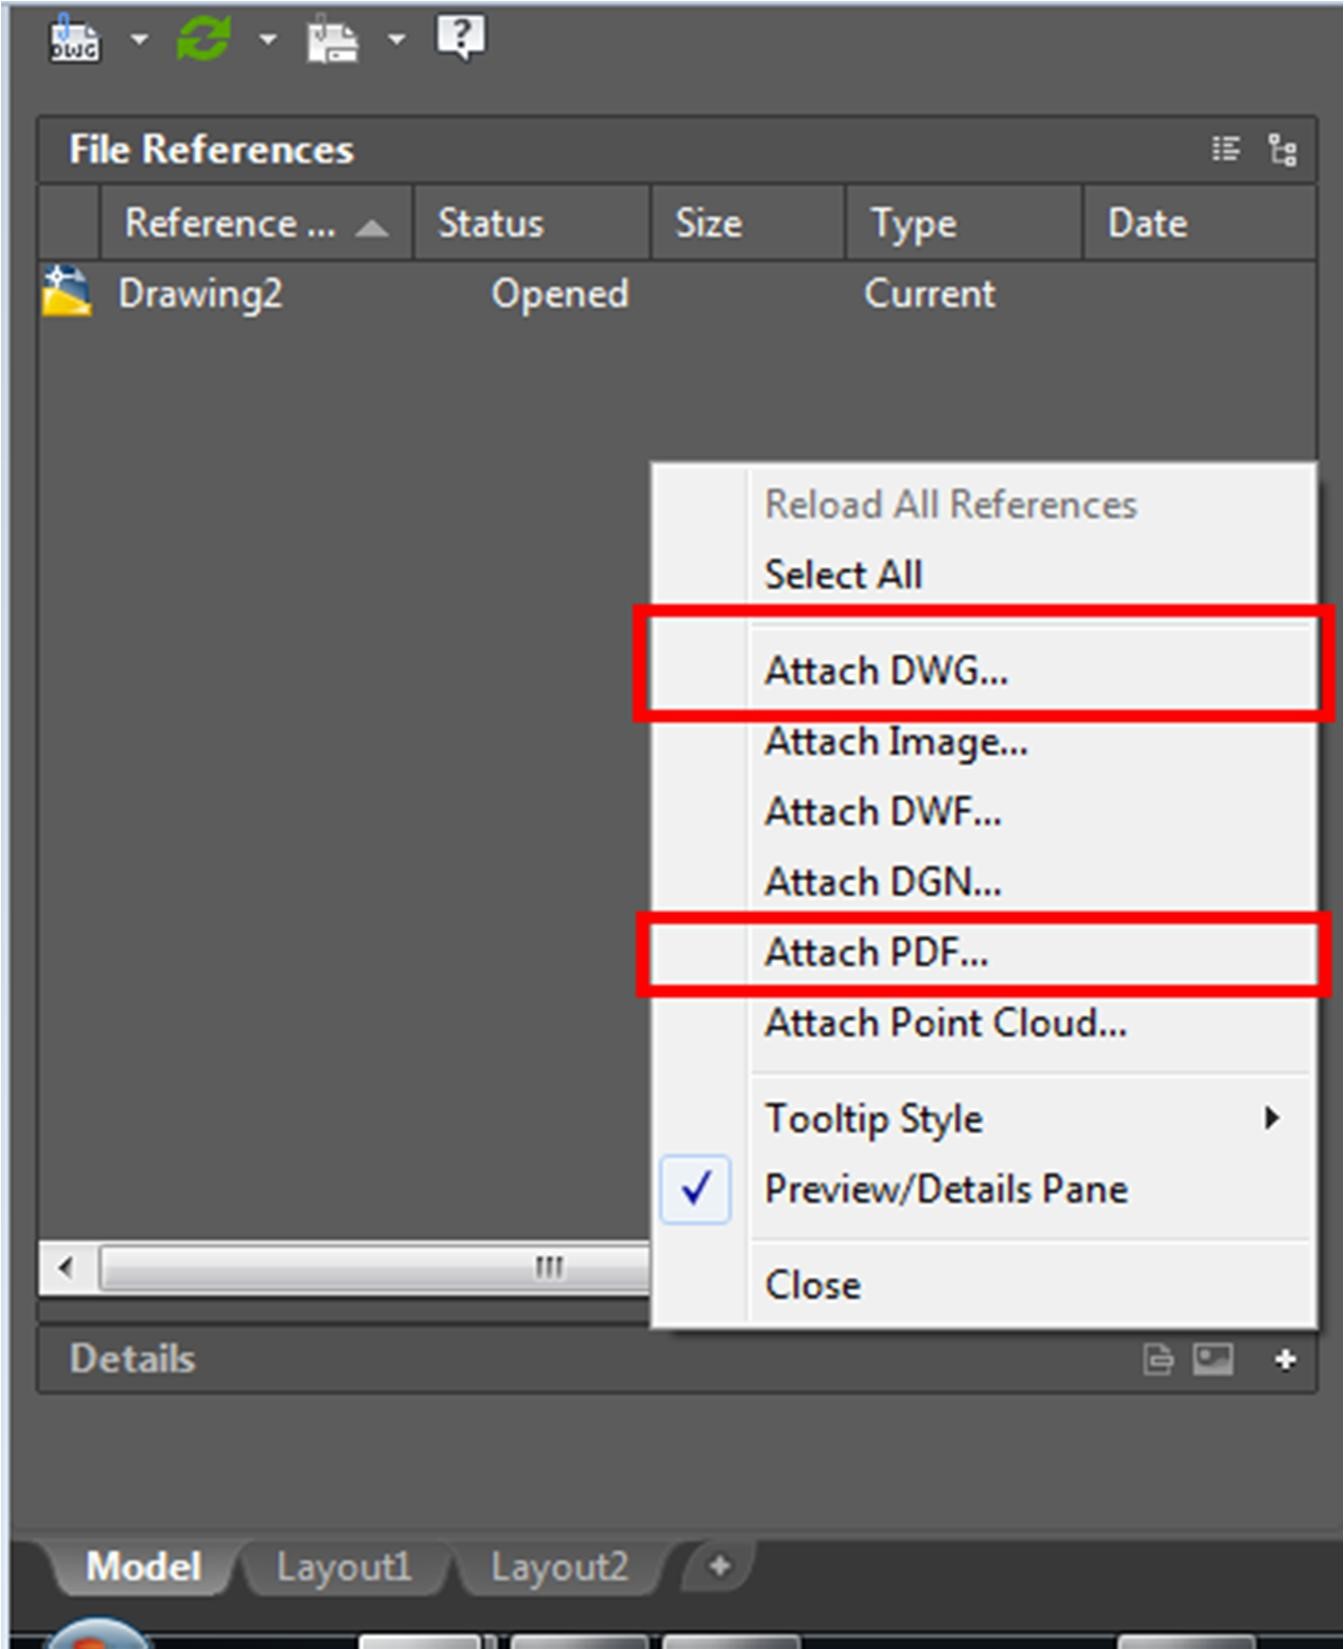Switch to Tree View icon
Image resolution: width=1344 pixels, height=1649 pixels.
1283,150
